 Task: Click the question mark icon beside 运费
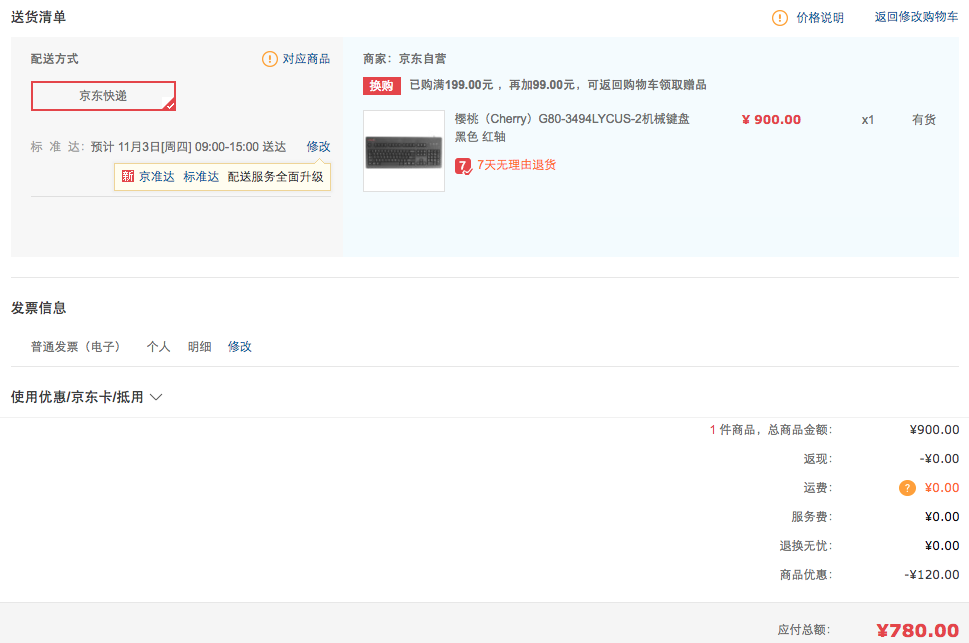coord(906,487)
